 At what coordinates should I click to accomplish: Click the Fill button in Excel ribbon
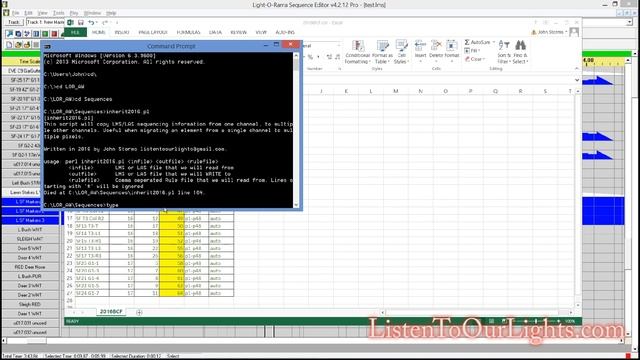pyautogui.click(x=472, y=51)
